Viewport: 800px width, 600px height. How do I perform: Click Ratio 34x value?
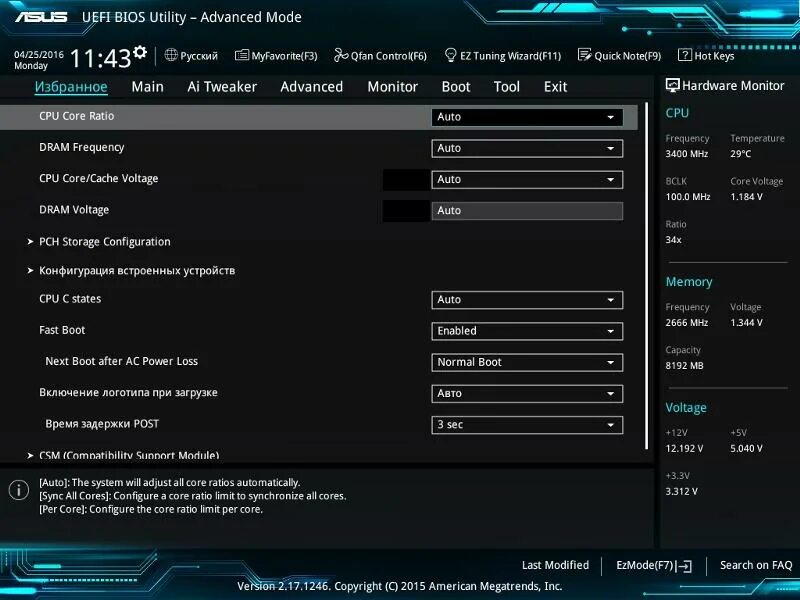click(673, 240)
